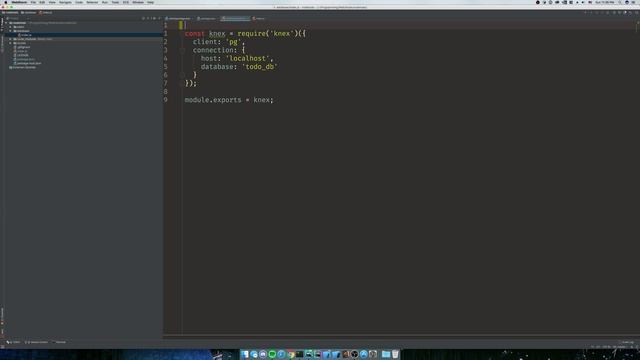Open Finder from the Dock

click(x=244, y=354)
